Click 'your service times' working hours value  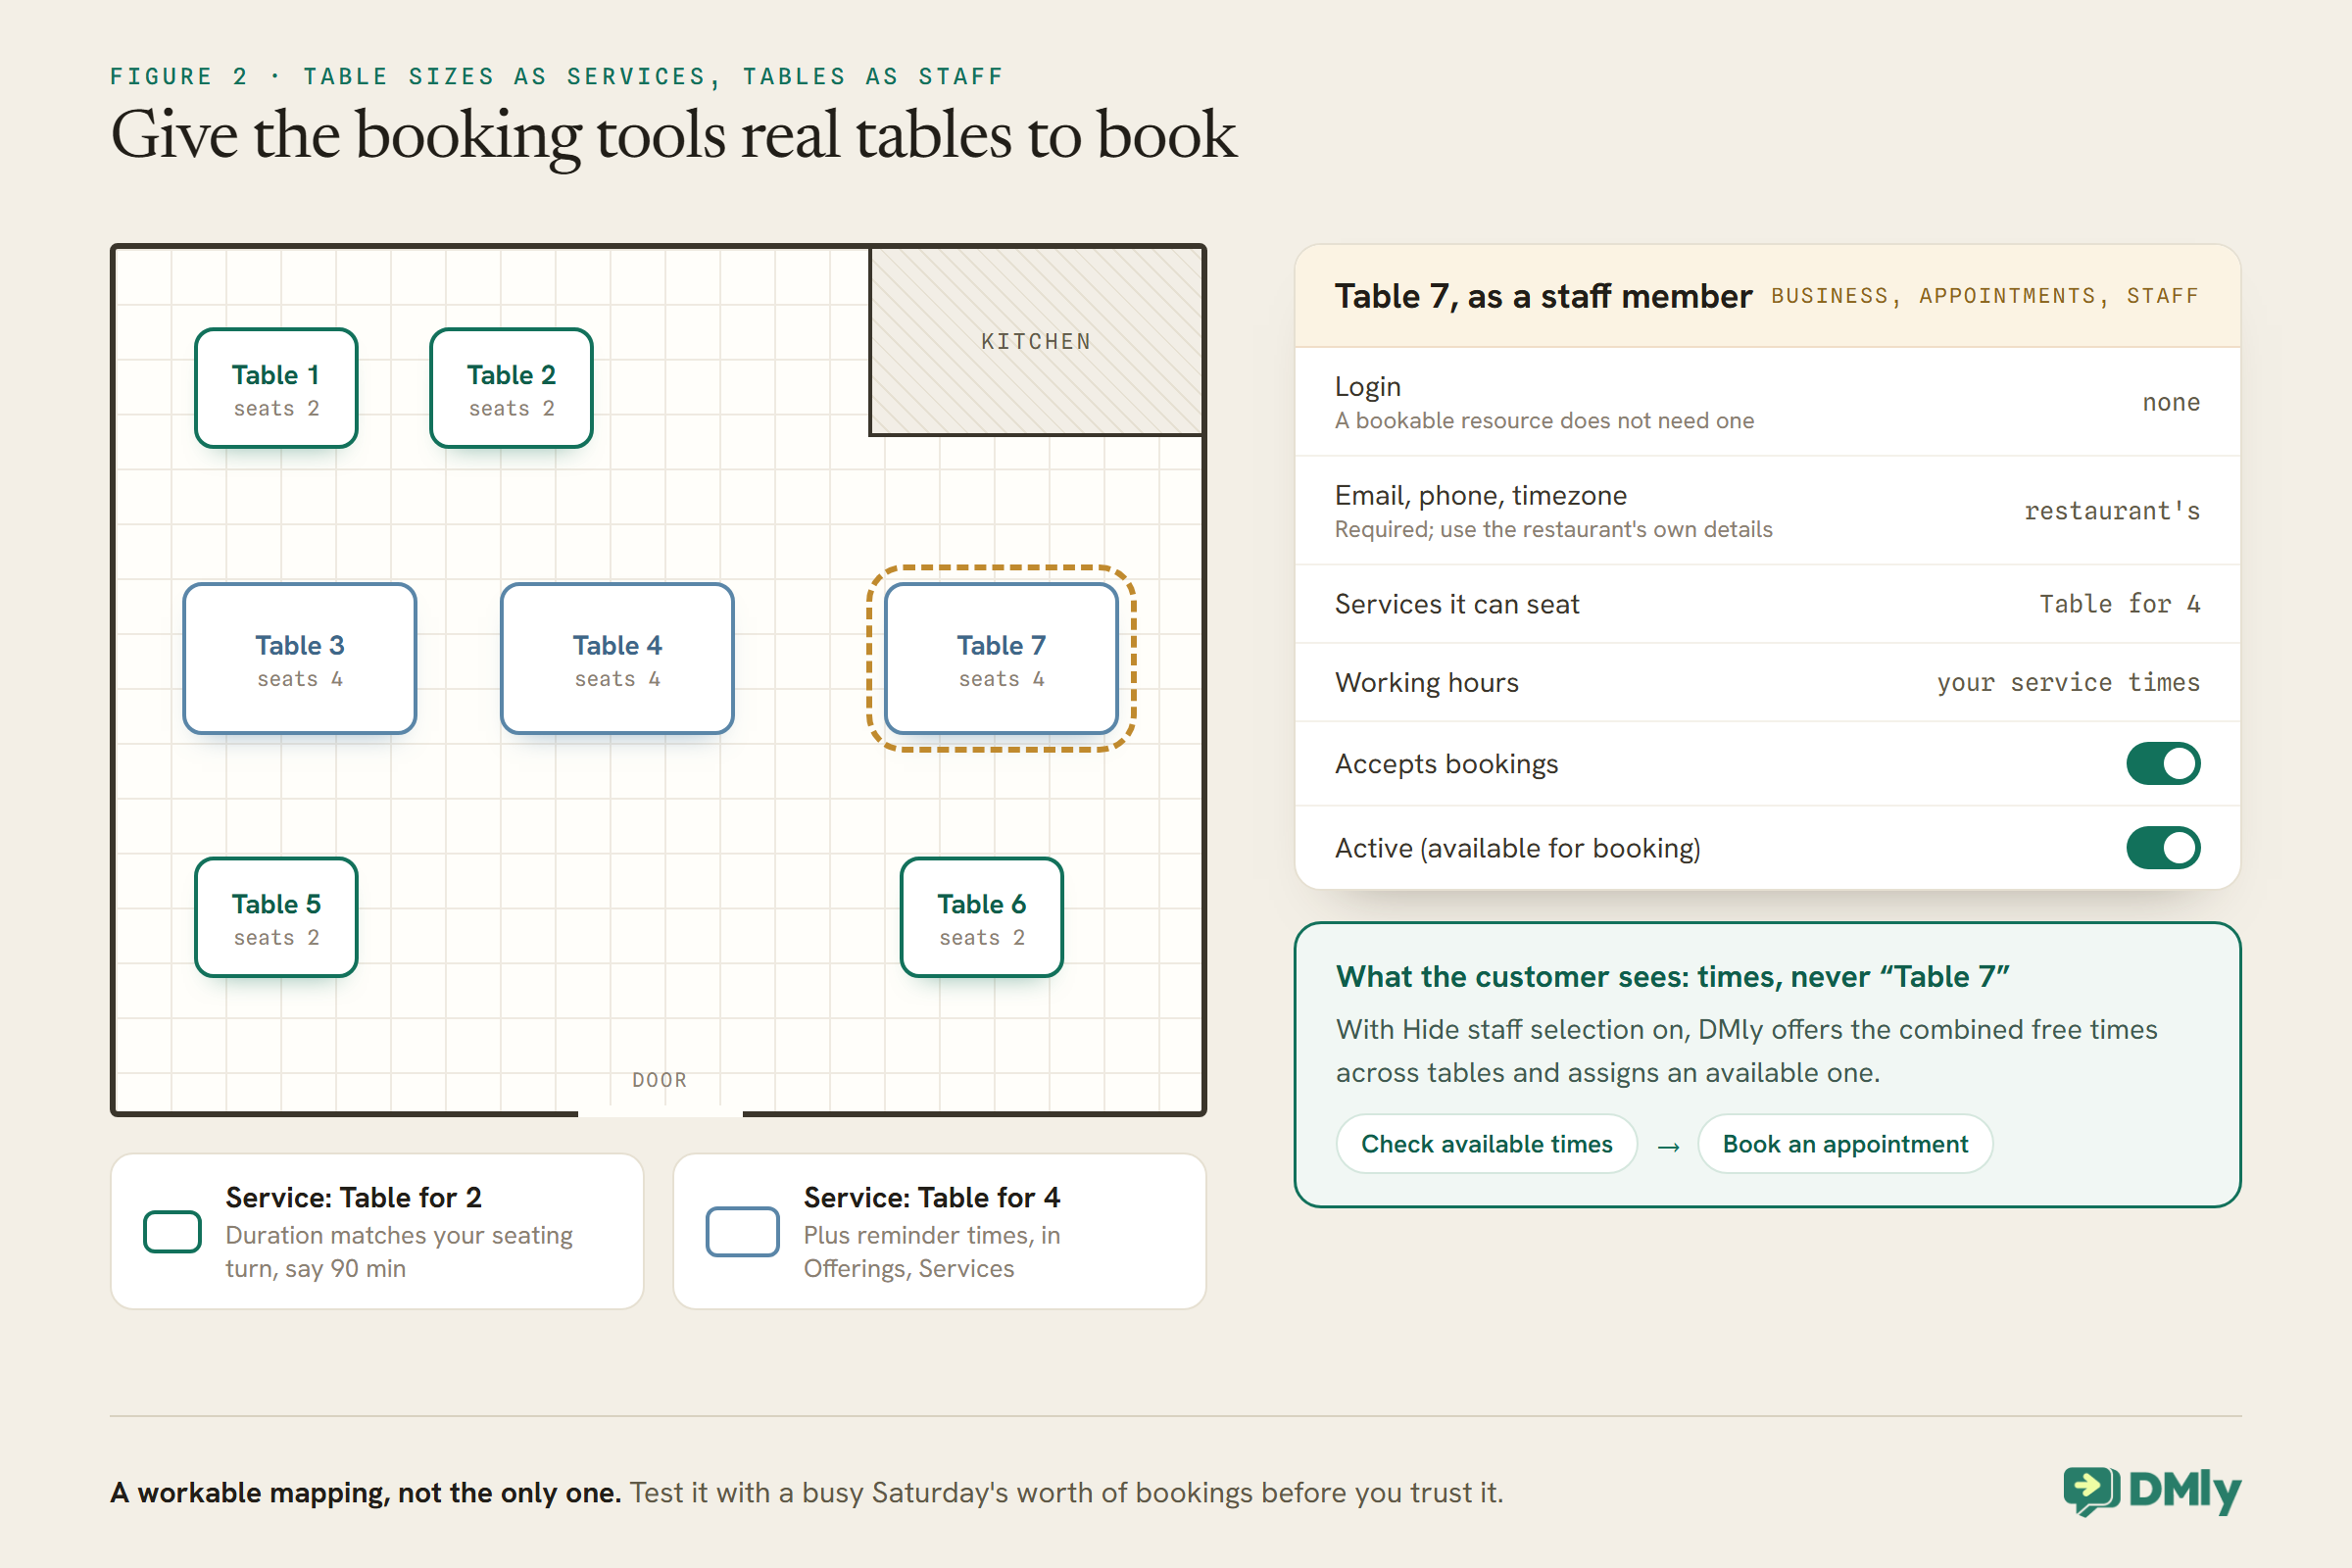click(x=2068, y=682)
